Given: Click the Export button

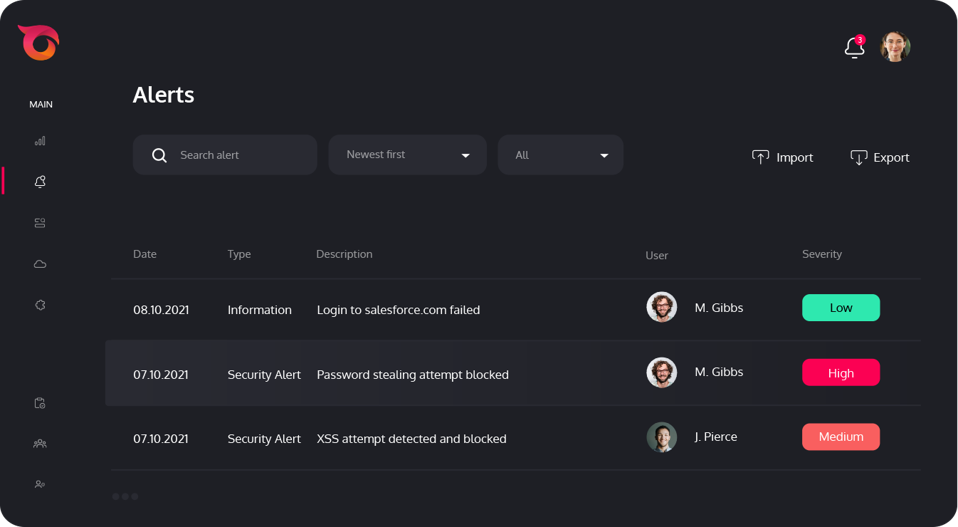Looking at the screenshot, I should (879, 157).
